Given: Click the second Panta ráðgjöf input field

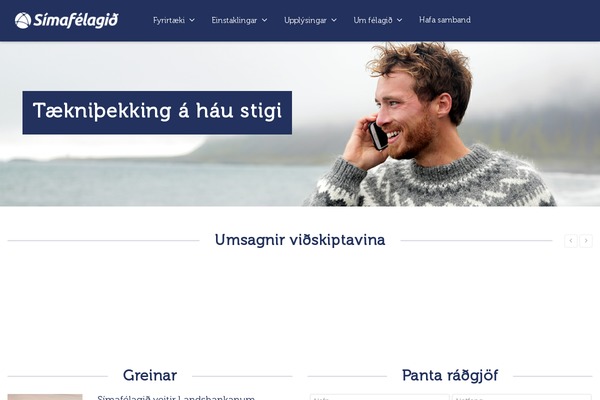Looking at the screenshot, I should point(522,397).
